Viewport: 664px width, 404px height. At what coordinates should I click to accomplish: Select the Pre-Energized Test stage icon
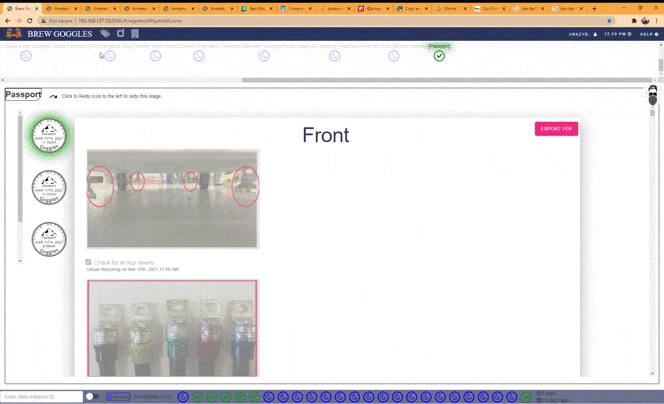110,56
